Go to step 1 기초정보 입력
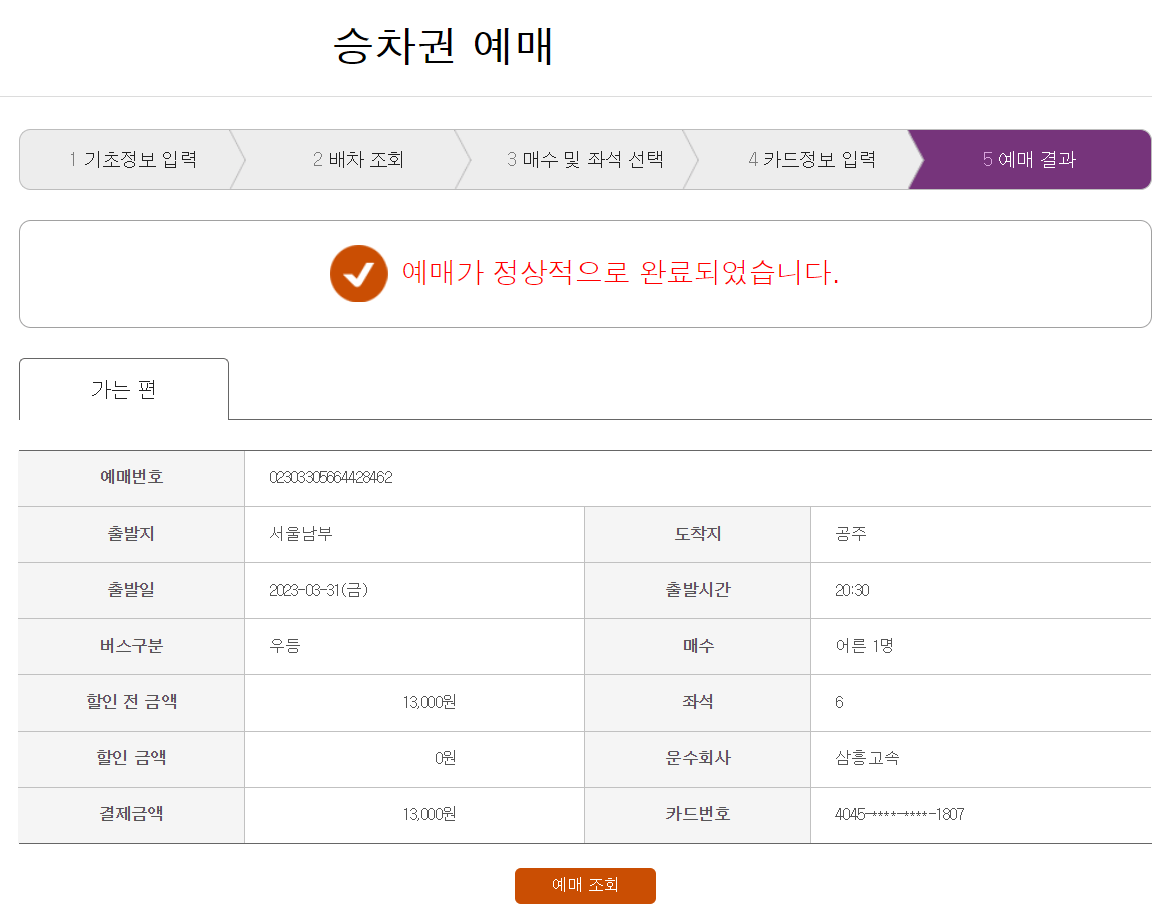1175x918 pixels. point(133,160)
